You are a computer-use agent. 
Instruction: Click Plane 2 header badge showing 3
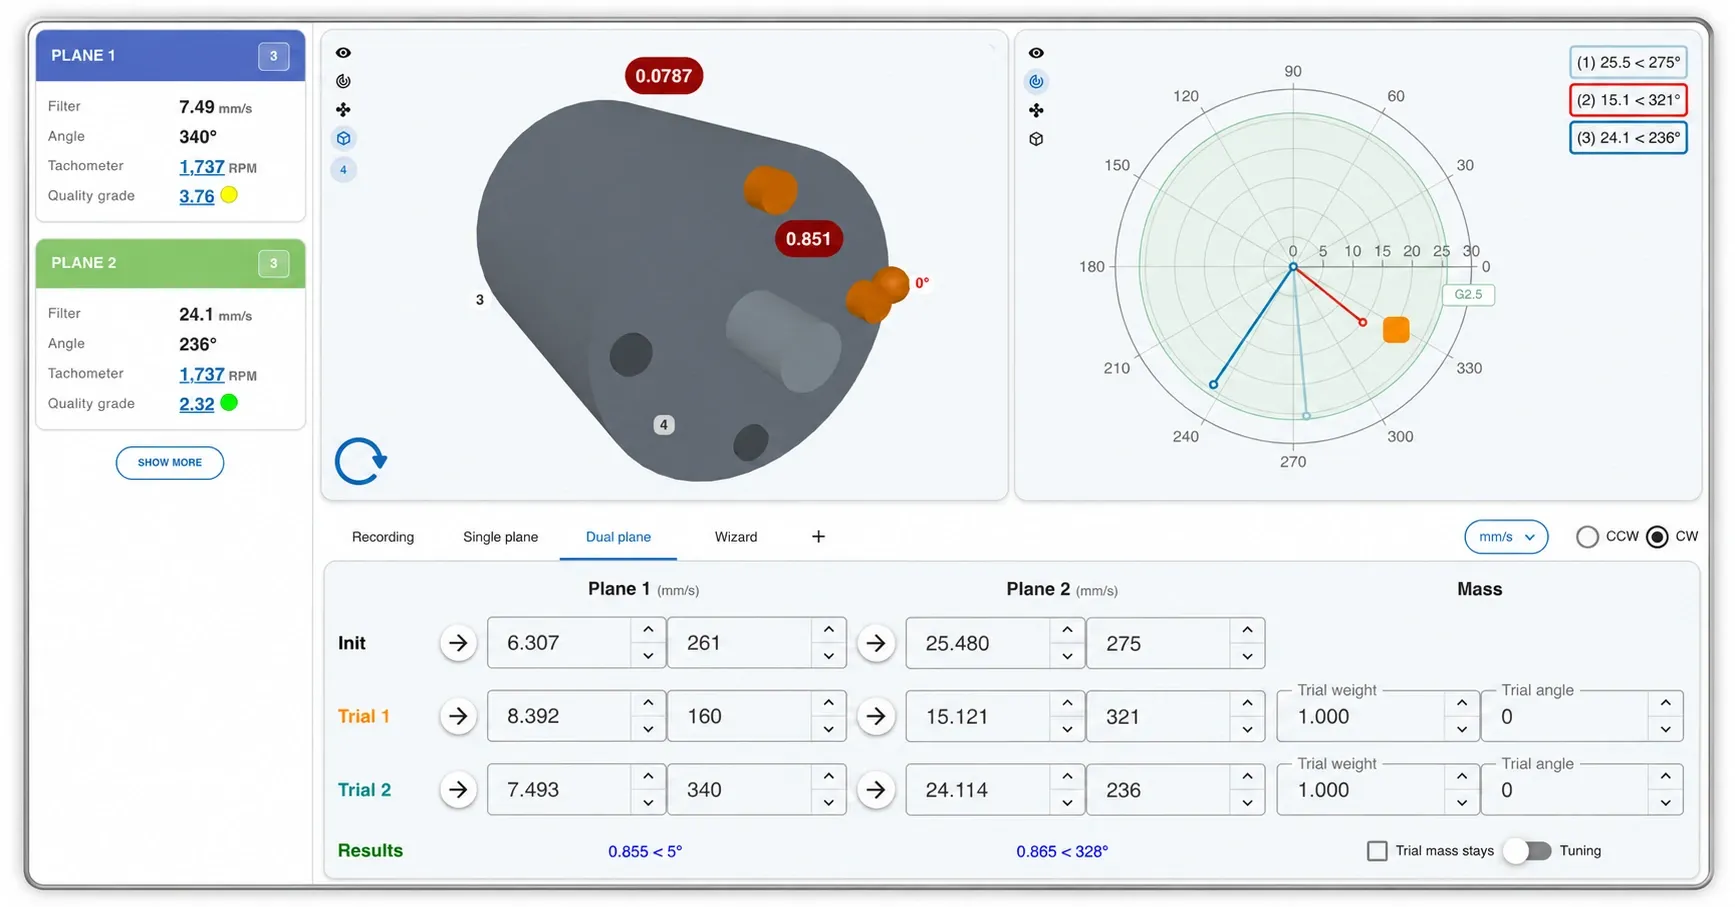pyautogui.click(x=273, y=263)
